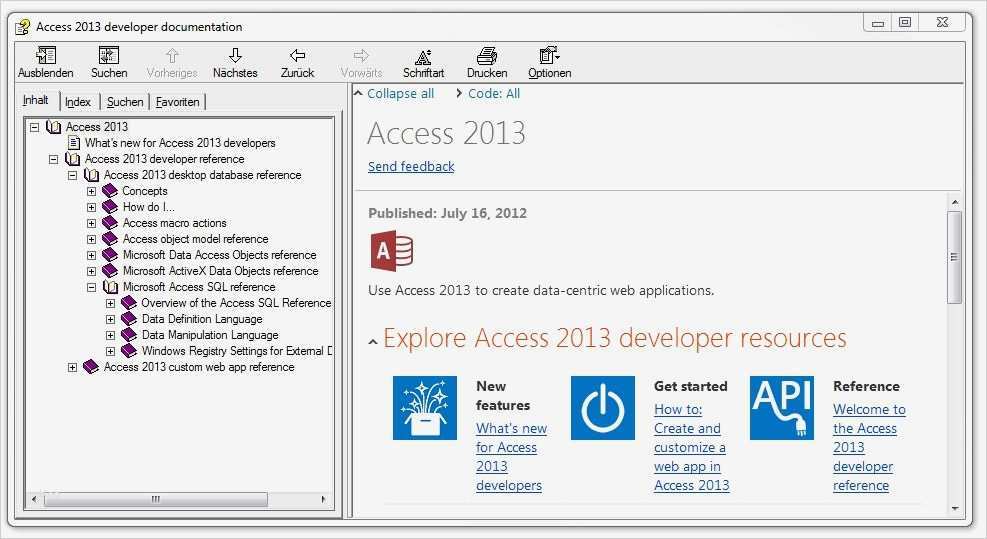987x539 pixels.
Task: Click the Suchen toolbar icon
Action: click(x=109, y=55)
